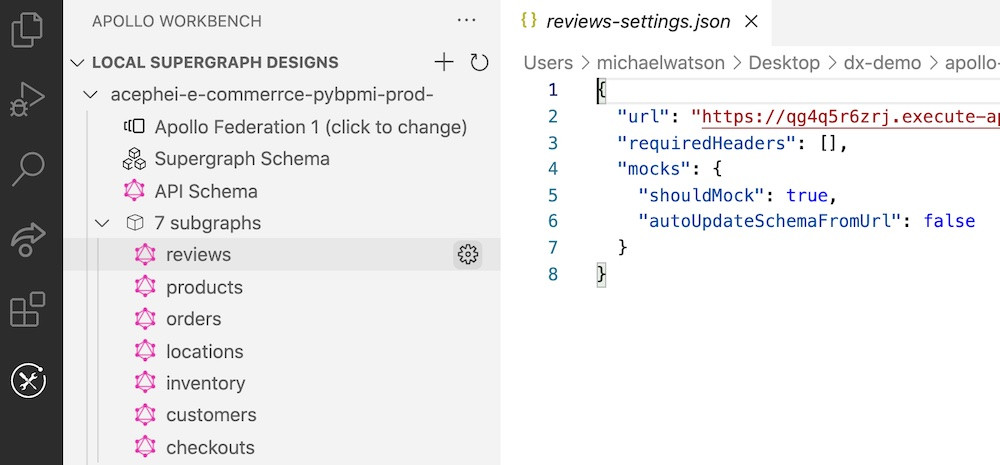Screen dimensions: 1000x465
Task: Click the "requiredHeaders" key on line 3
Action: (x=707, y=144)
